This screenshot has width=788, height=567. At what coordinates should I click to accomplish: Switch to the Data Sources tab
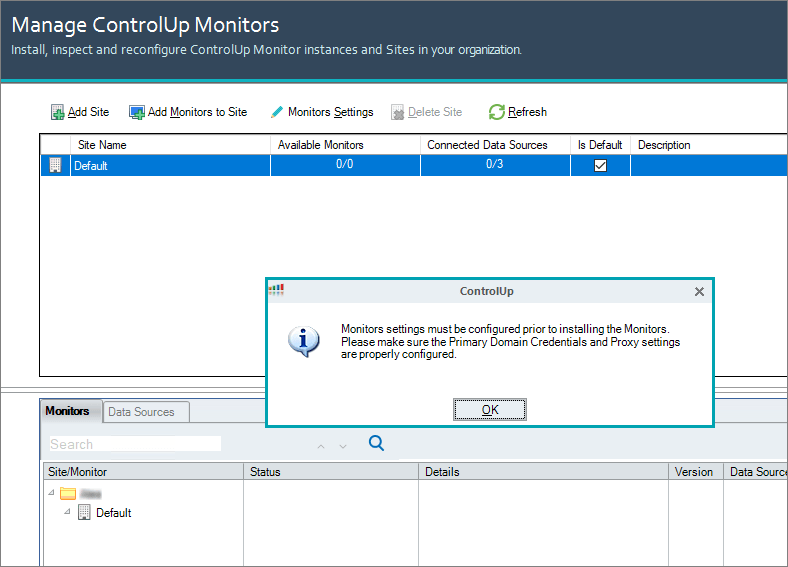[x=141, y=412]
